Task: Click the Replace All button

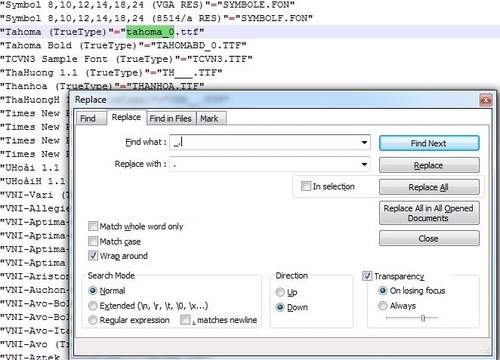Action: 429,187
